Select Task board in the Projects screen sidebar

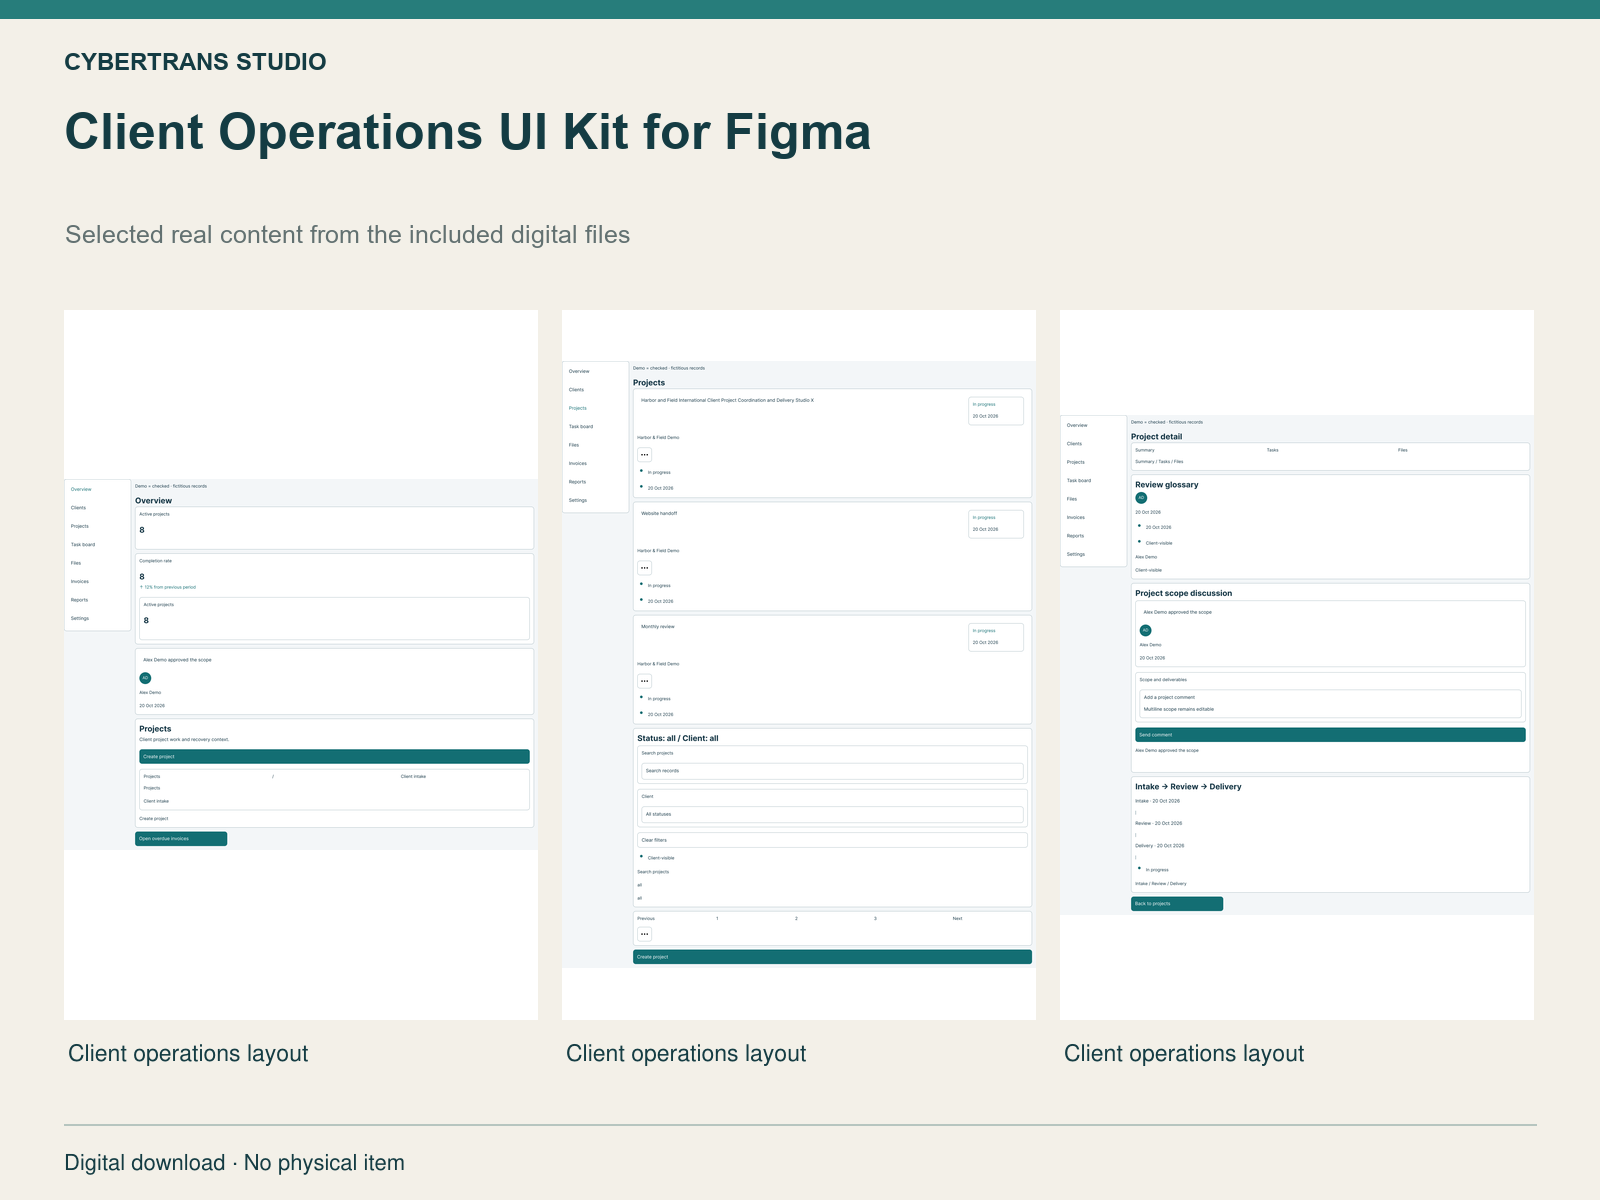(x=581, y=427)
